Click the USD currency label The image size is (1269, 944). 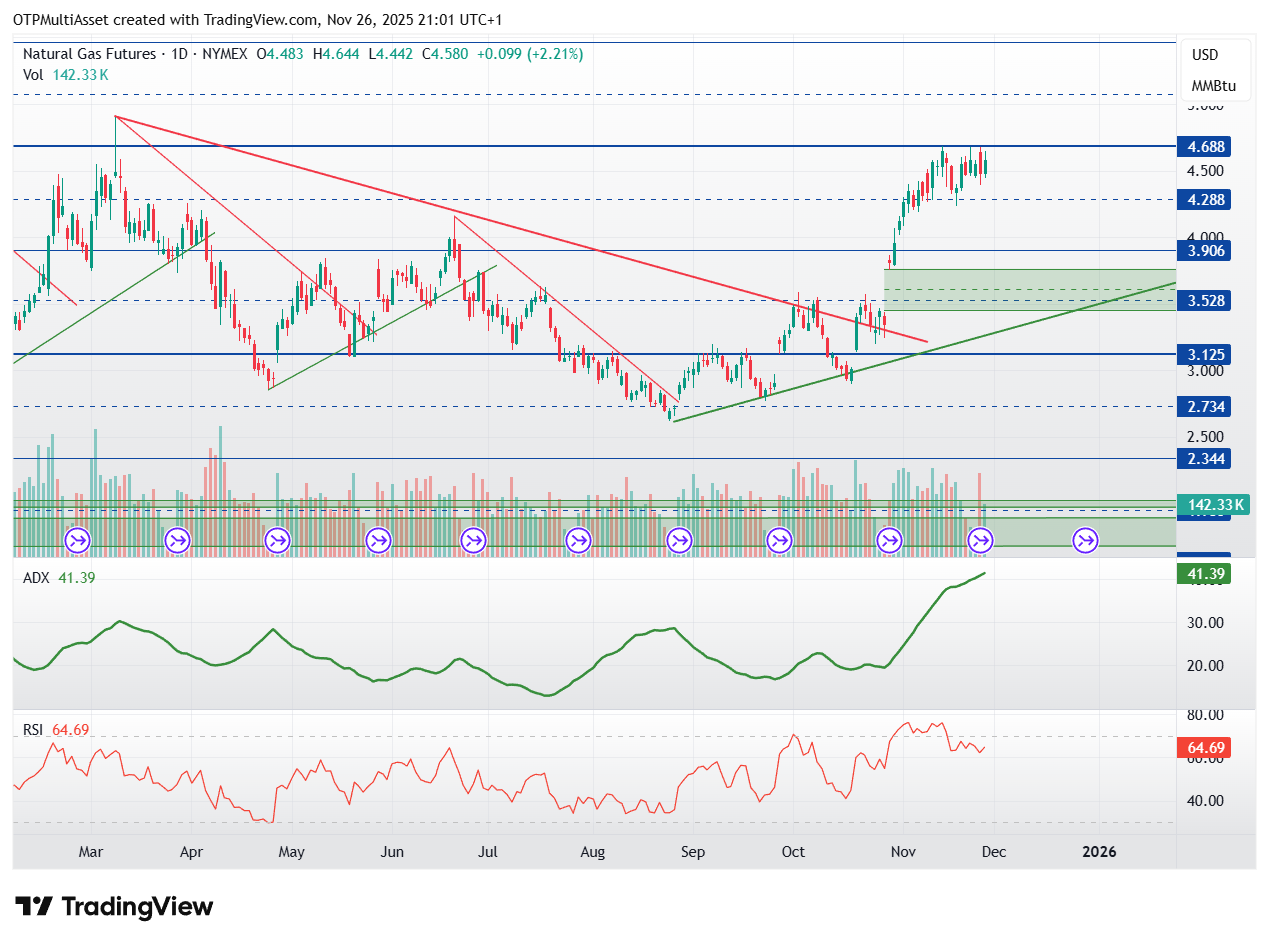pyautogui.click(x=1205, y=55)
